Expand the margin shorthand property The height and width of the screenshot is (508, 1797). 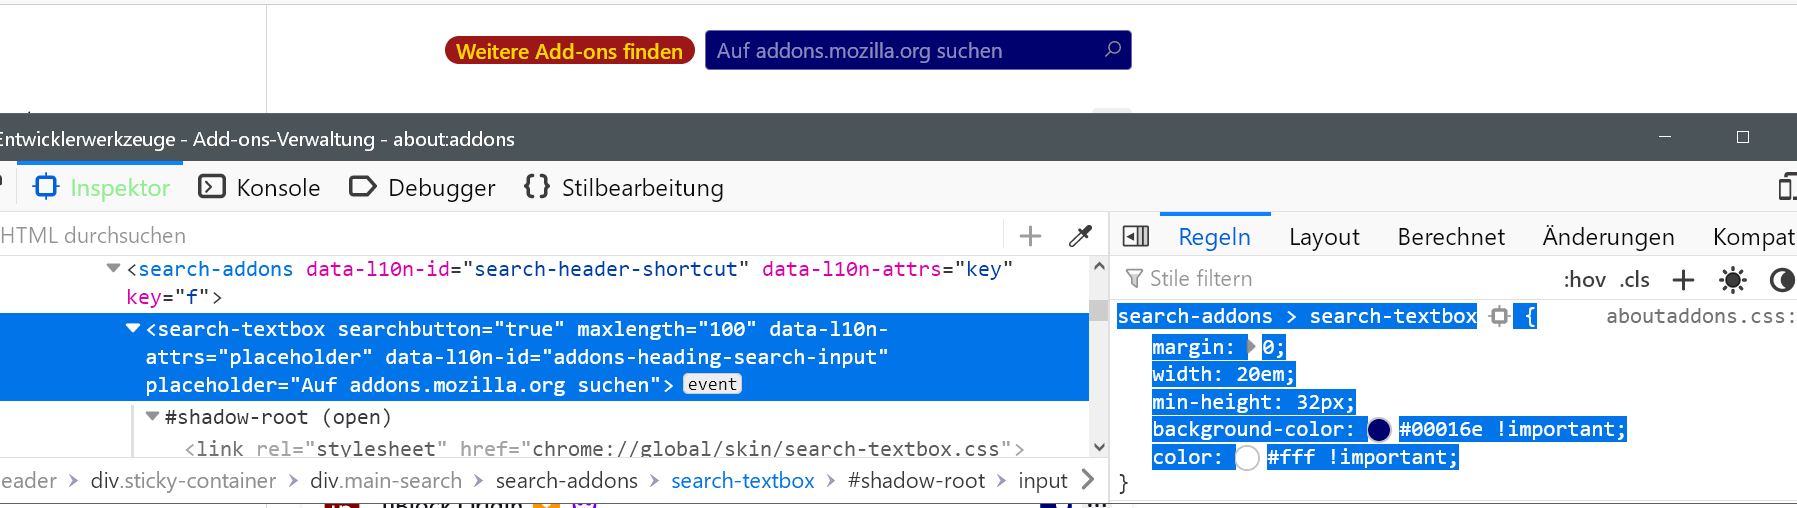coord(1250,347)
